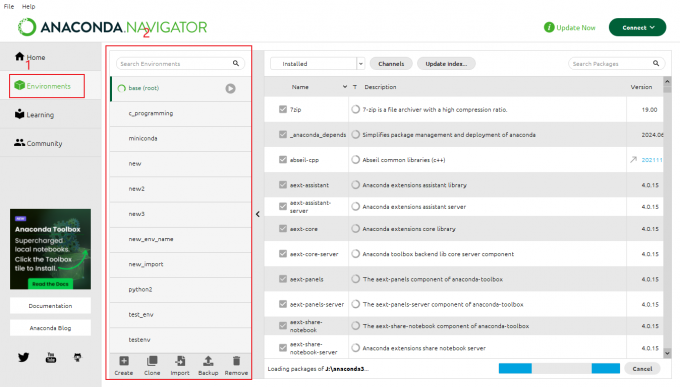
Task: Click the column type T header icon
Action: click(355, 87)
